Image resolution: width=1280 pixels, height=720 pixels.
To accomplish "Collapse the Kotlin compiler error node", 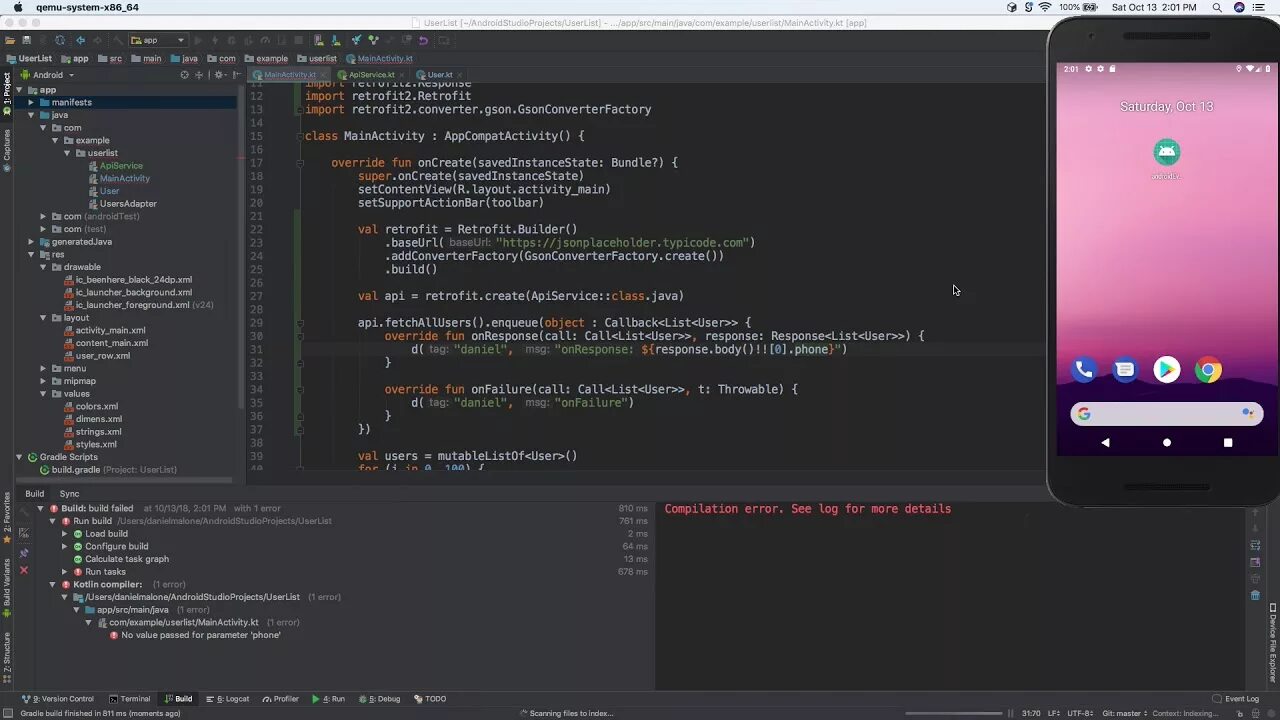I will pyautogui.click(x=53, y=584).
